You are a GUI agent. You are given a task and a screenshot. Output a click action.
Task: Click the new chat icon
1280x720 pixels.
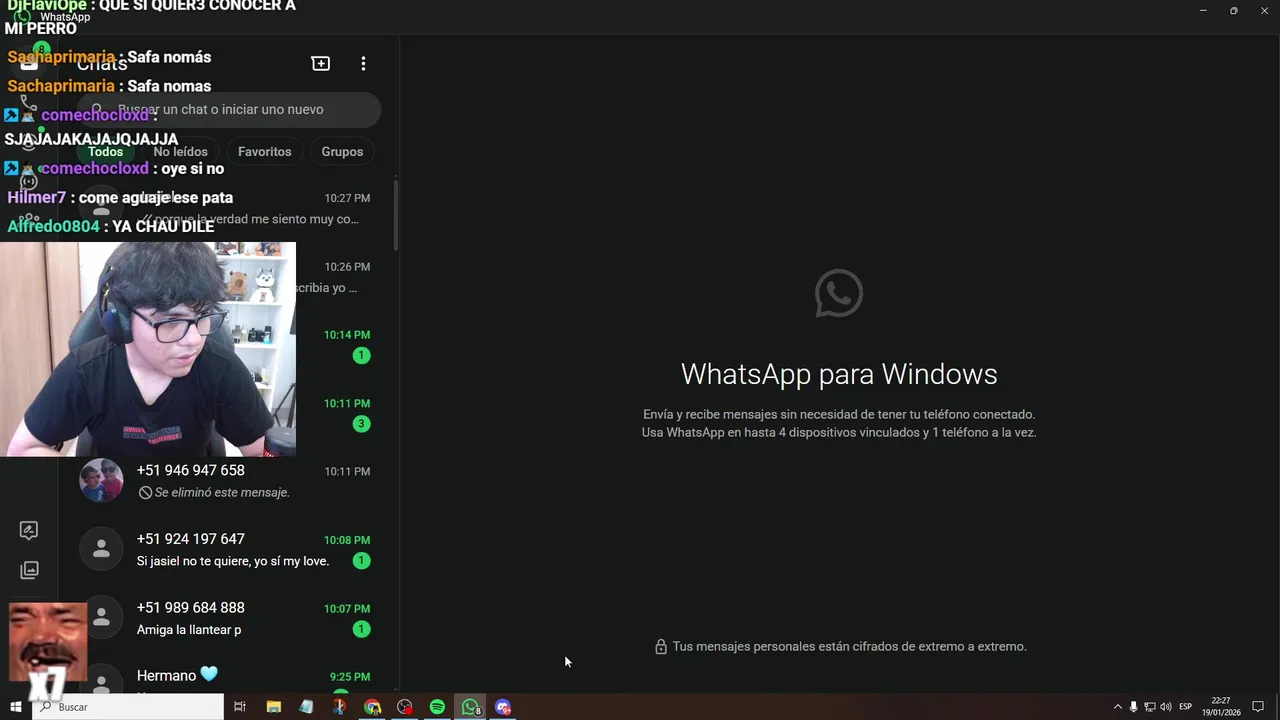[x=321, y=63]
